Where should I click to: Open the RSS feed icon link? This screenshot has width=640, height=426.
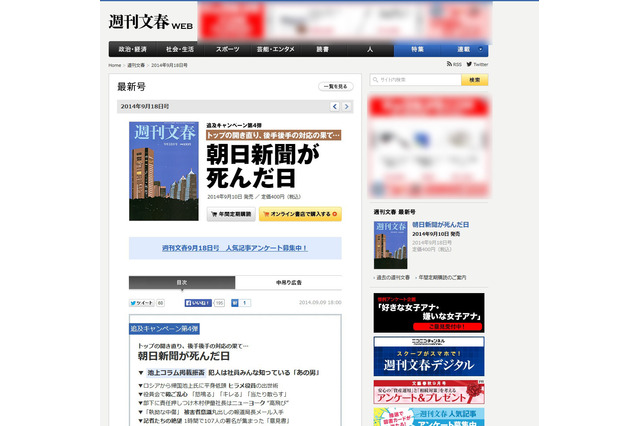tap(454, 64)
